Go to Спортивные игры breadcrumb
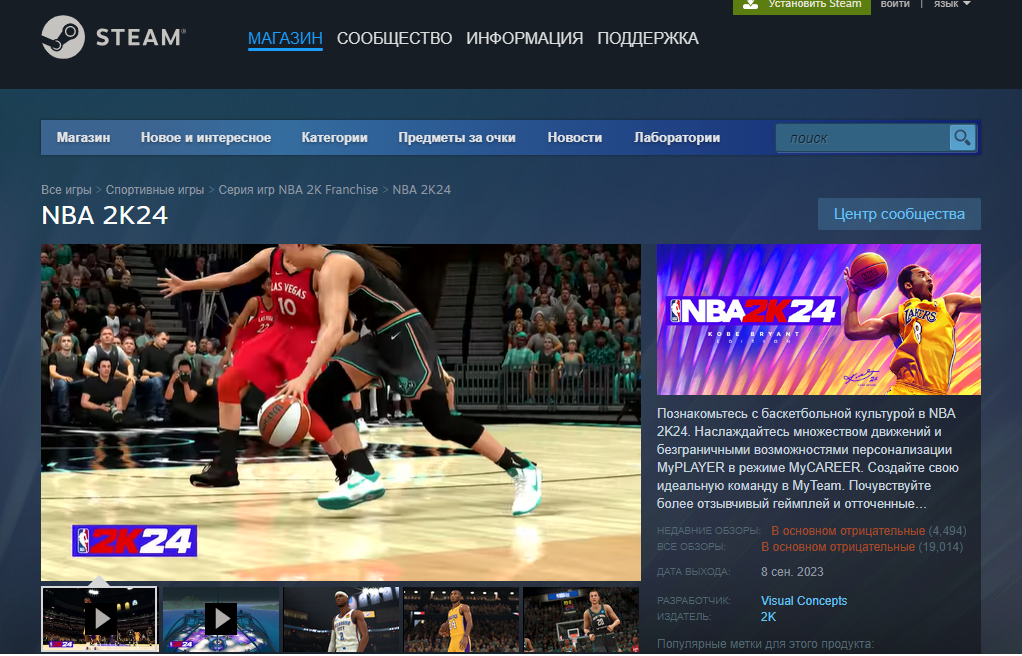Screen dimensions: 1022x656 (x=155, y=190)
